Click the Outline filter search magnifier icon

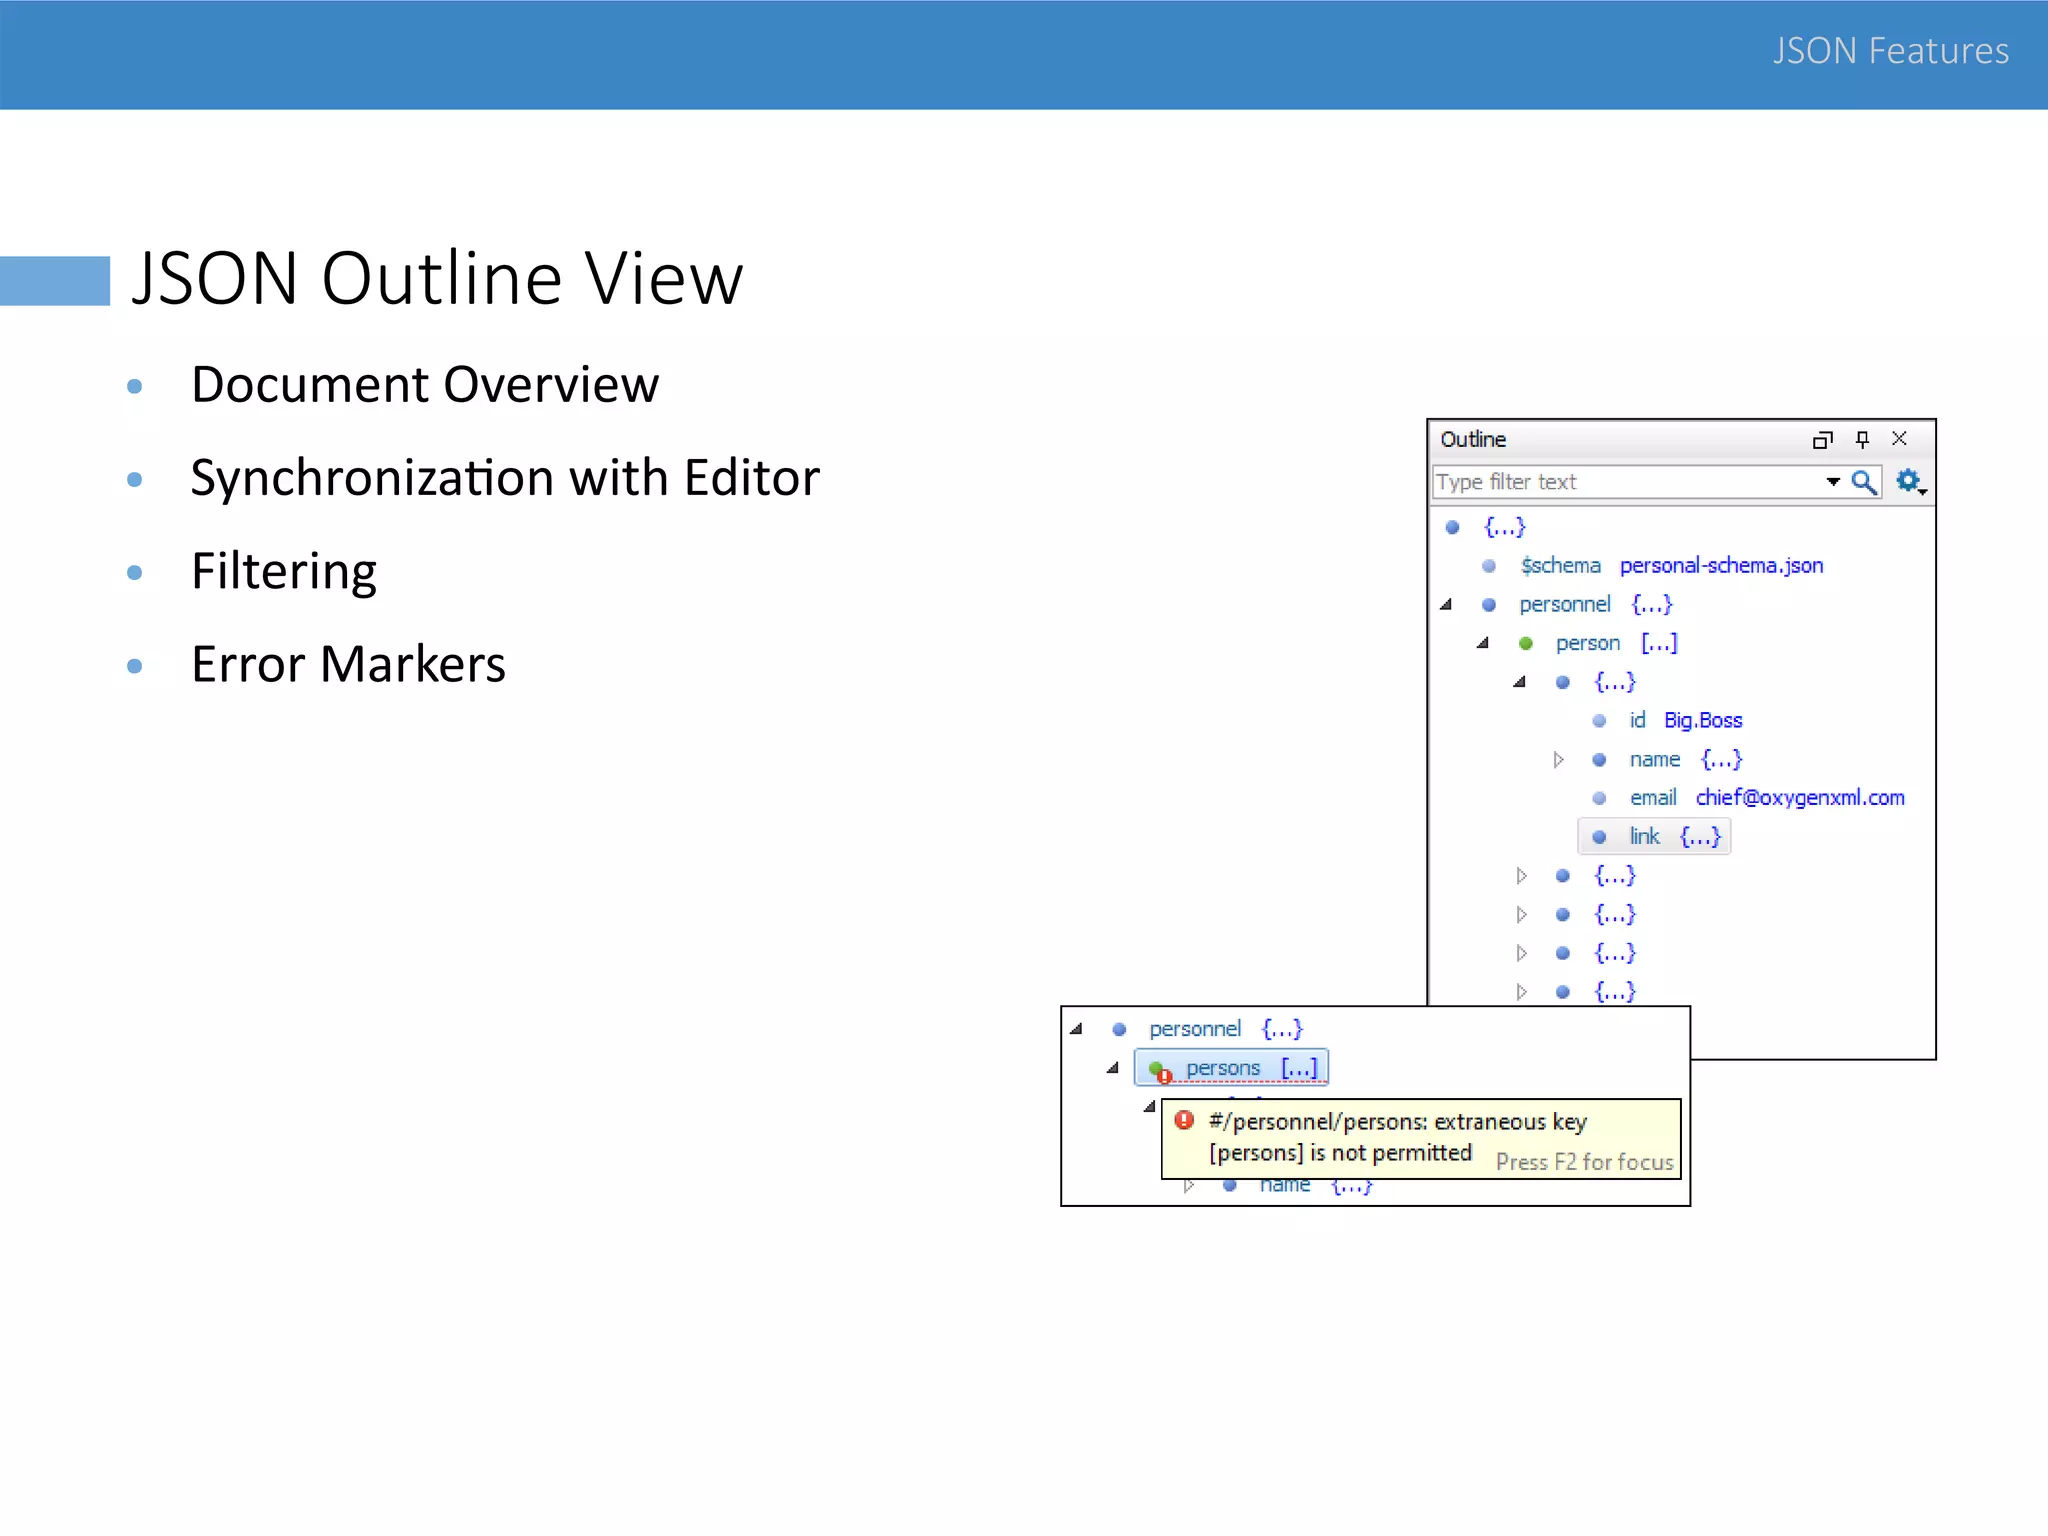(x=1864, y=482)
